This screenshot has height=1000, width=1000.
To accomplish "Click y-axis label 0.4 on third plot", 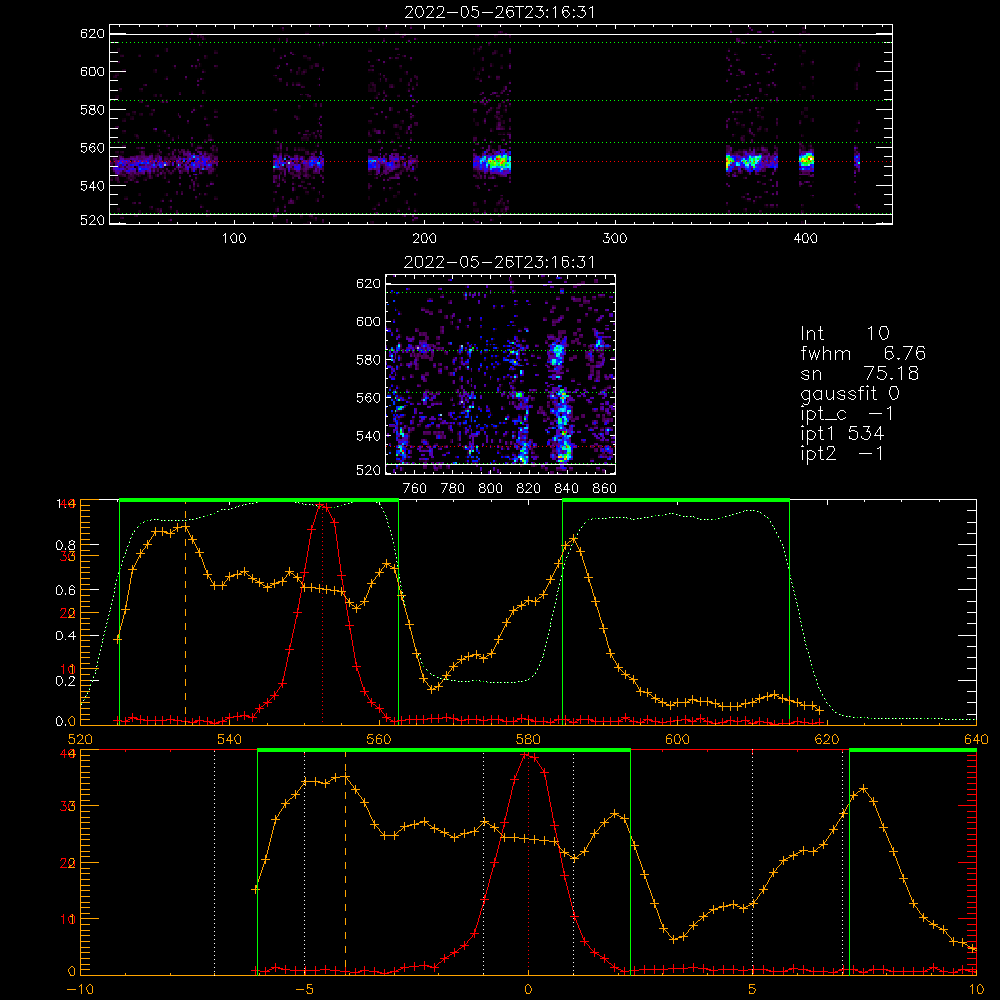I will [x=66, y=636].
